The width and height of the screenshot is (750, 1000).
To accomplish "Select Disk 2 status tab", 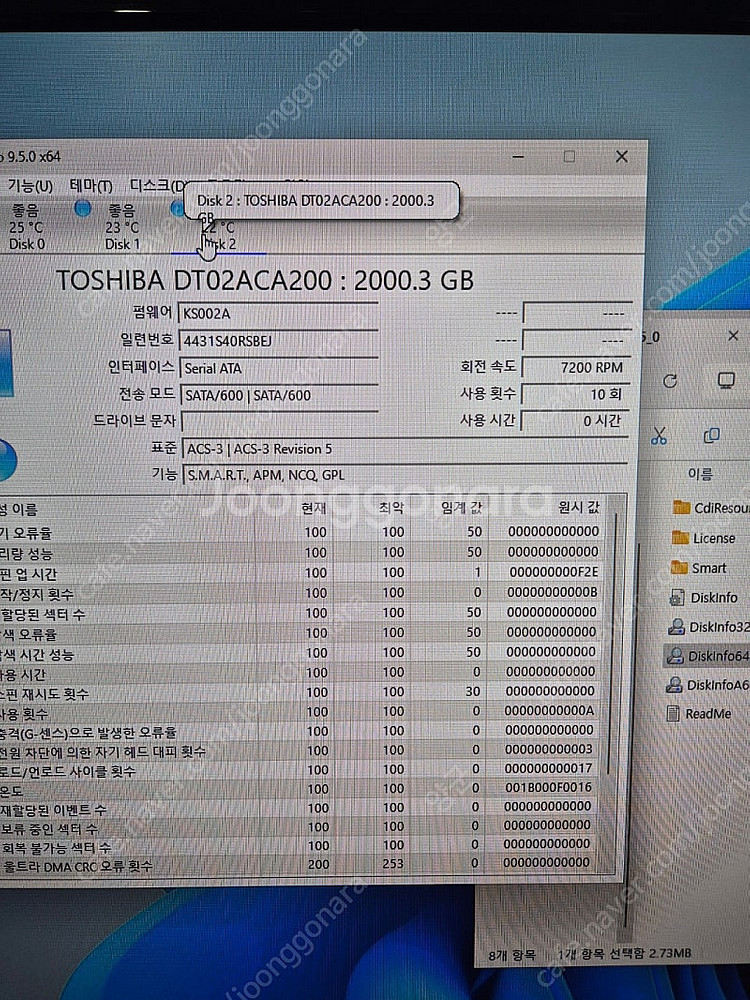I will click(219, 235).
